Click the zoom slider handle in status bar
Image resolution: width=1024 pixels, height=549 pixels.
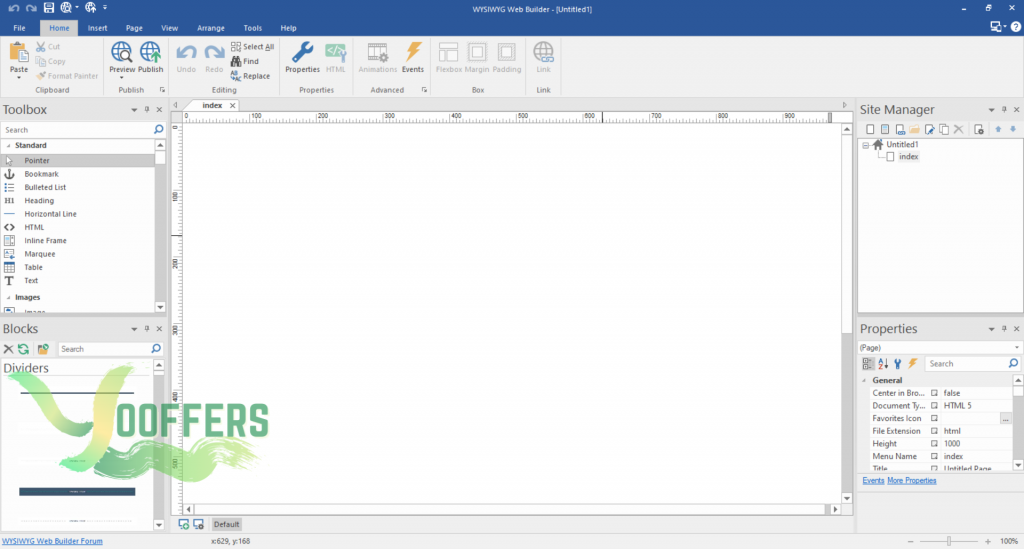pos(949,541)
